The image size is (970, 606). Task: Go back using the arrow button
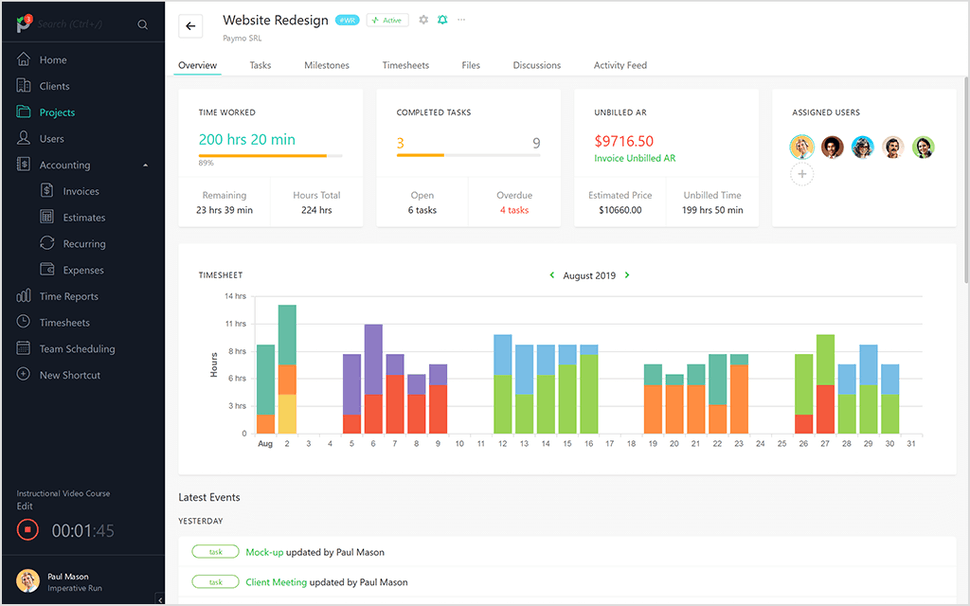(x=190, y=26)
